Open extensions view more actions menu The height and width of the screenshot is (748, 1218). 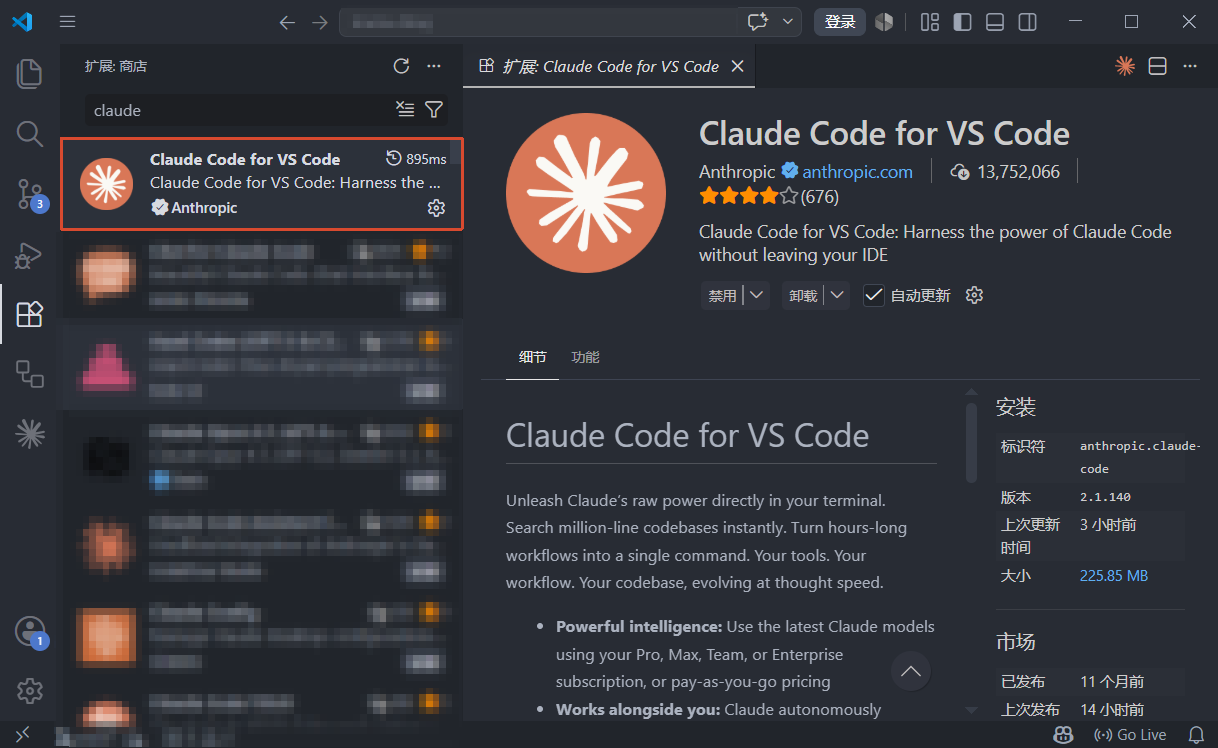[434, 66]
